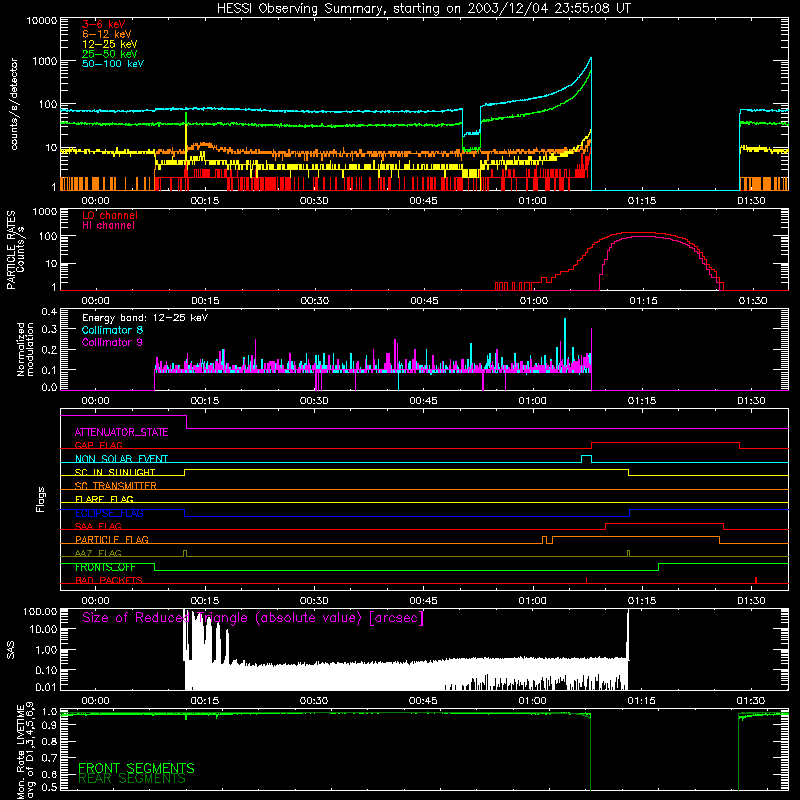Click the SAS axis label
The width and height of the screenshot is (800, 800).
11,650
